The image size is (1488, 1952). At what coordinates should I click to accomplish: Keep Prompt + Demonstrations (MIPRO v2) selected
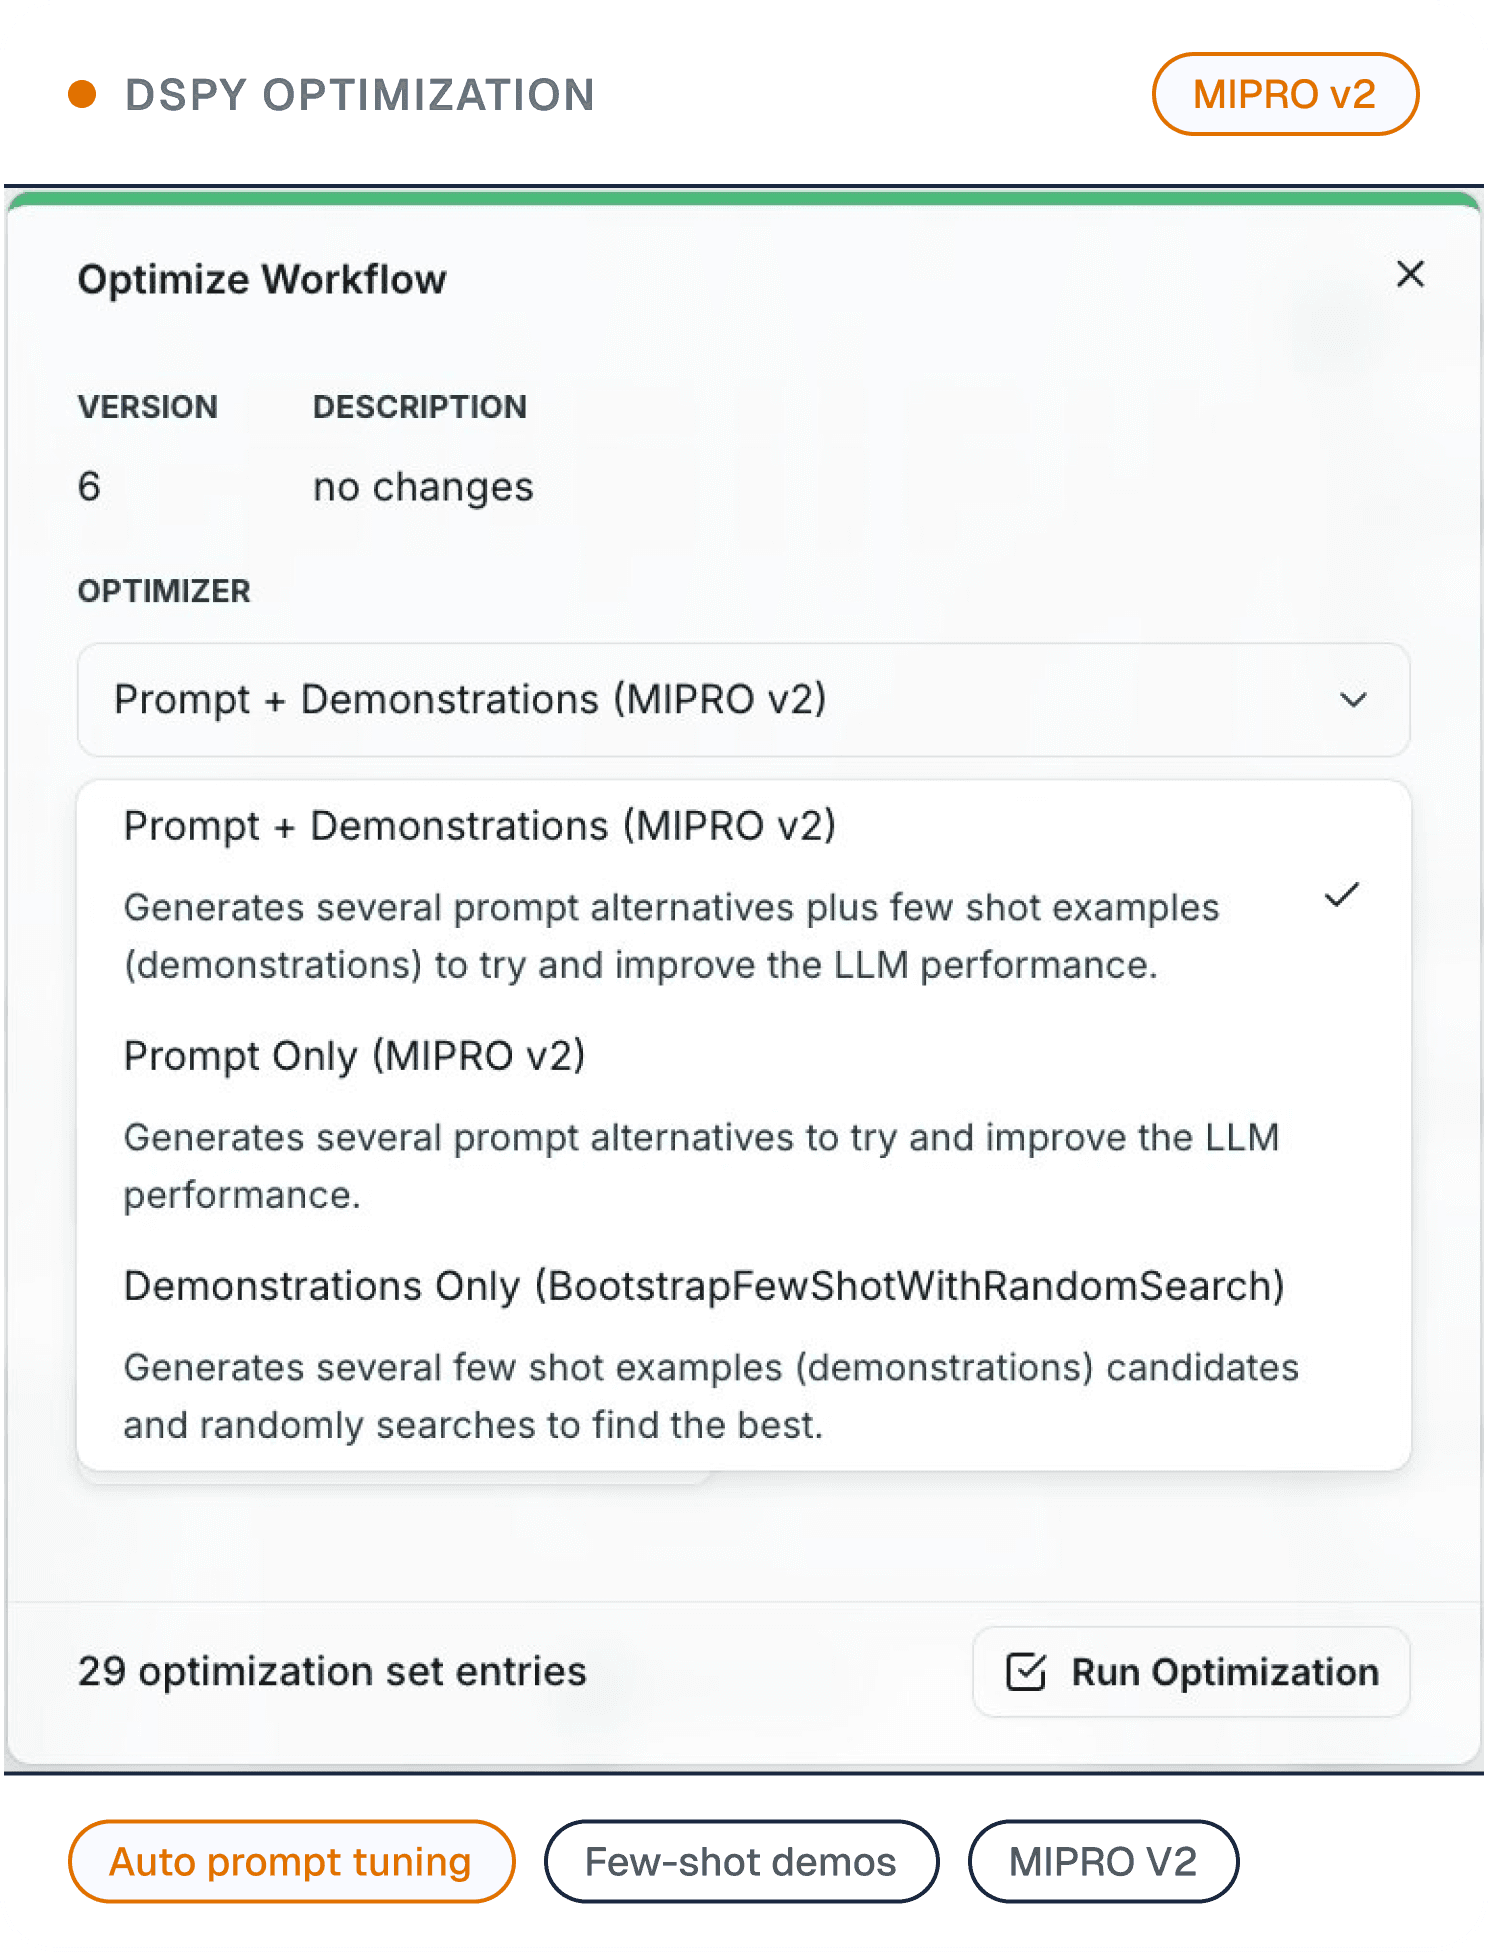481,824
